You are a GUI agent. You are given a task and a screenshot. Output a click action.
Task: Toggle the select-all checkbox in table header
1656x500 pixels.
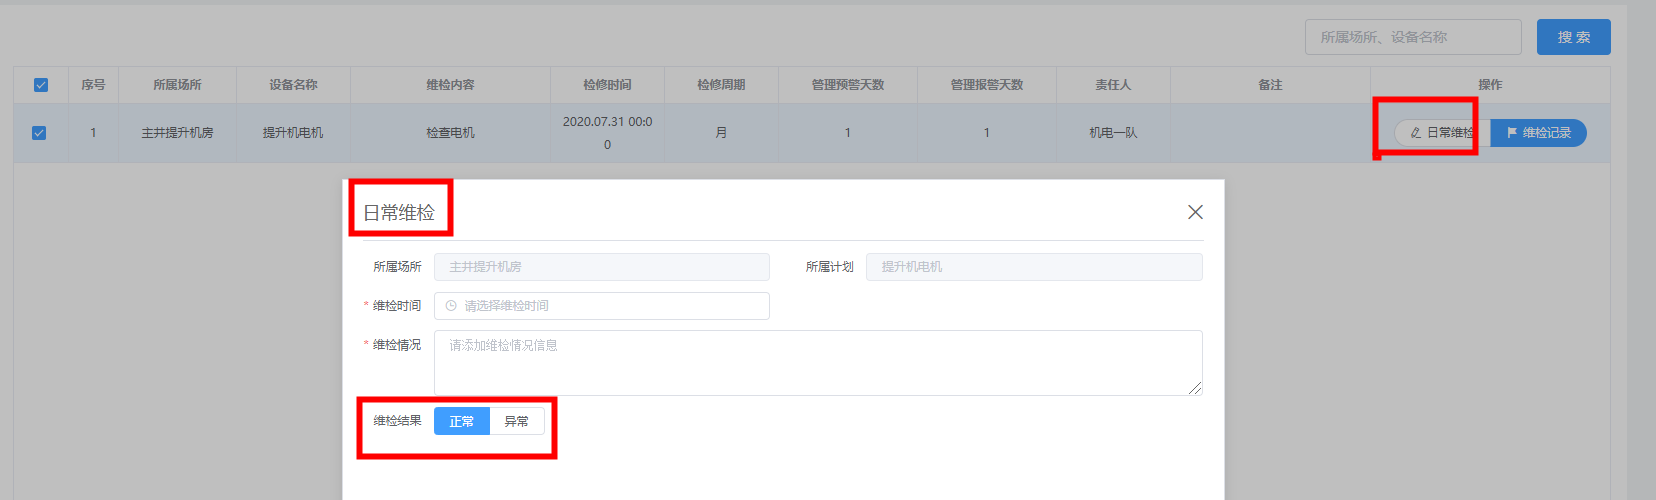coord(41,85)
